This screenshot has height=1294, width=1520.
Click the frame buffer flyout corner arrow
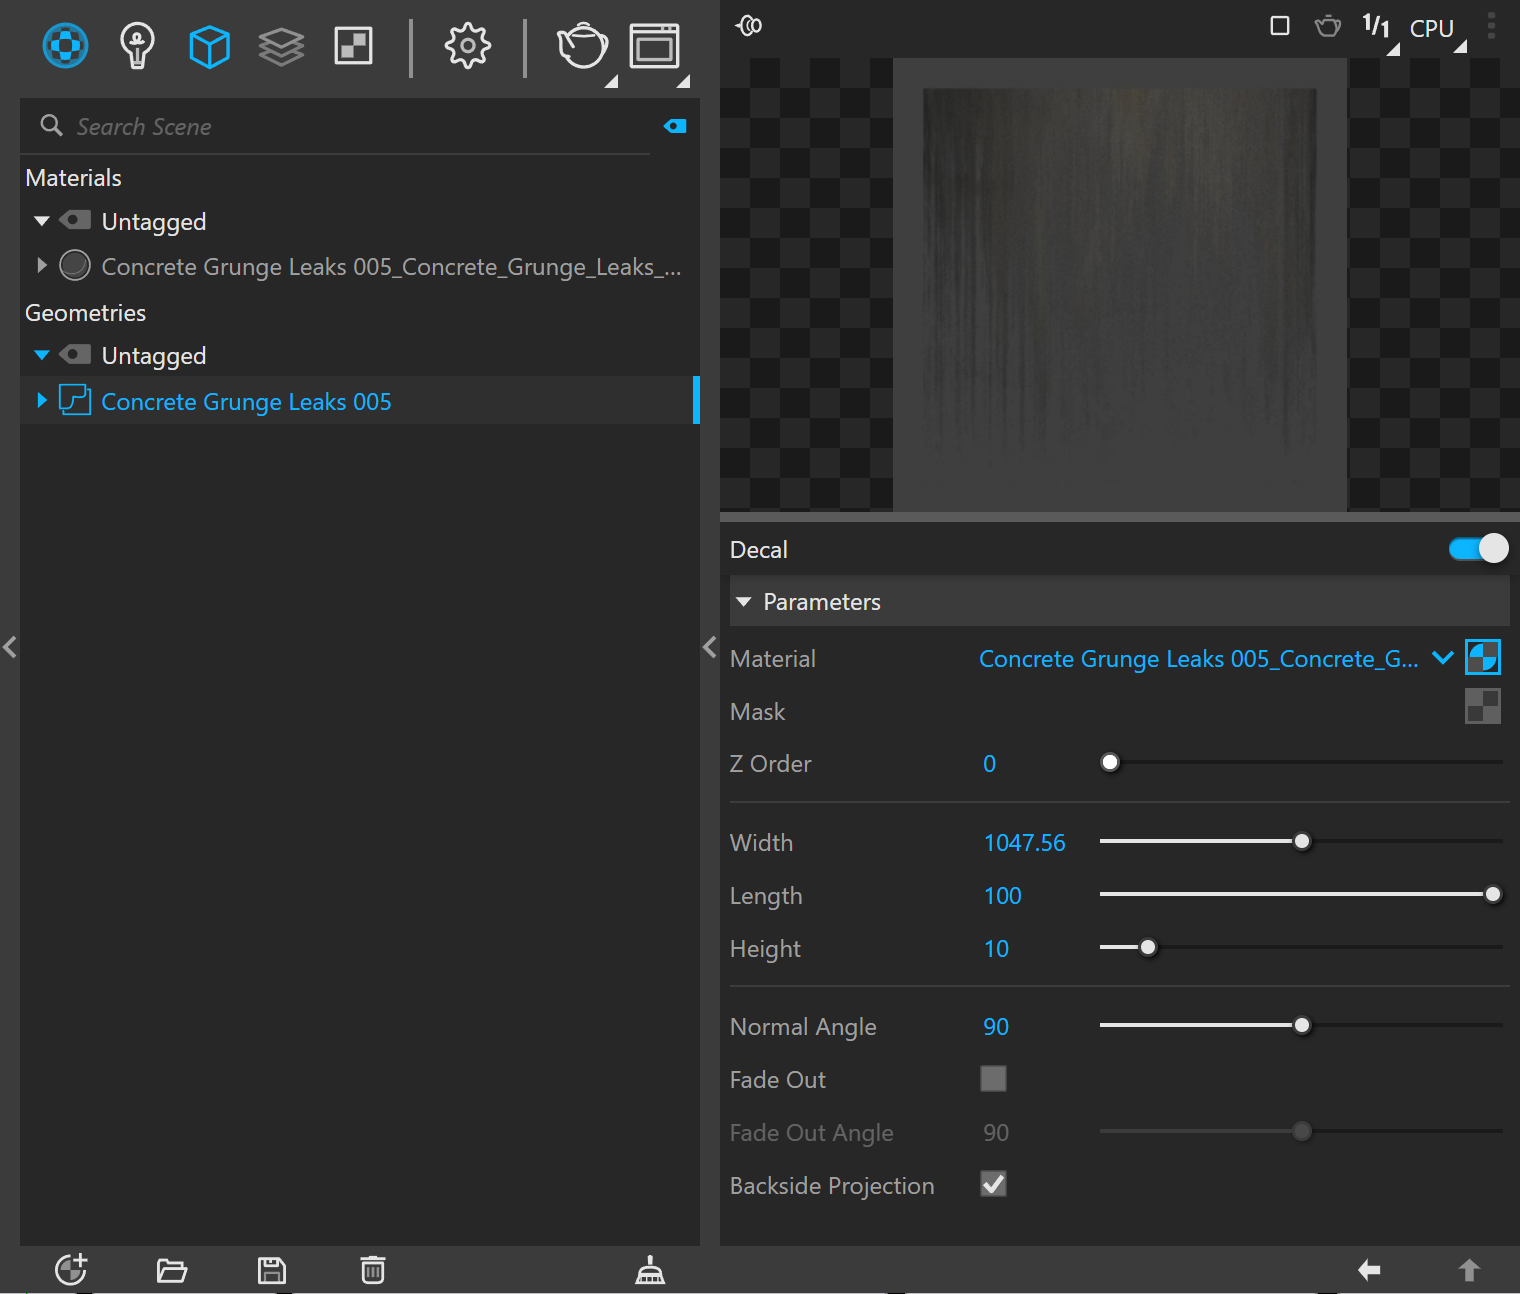pyautogui.click(x=684, y=81)
